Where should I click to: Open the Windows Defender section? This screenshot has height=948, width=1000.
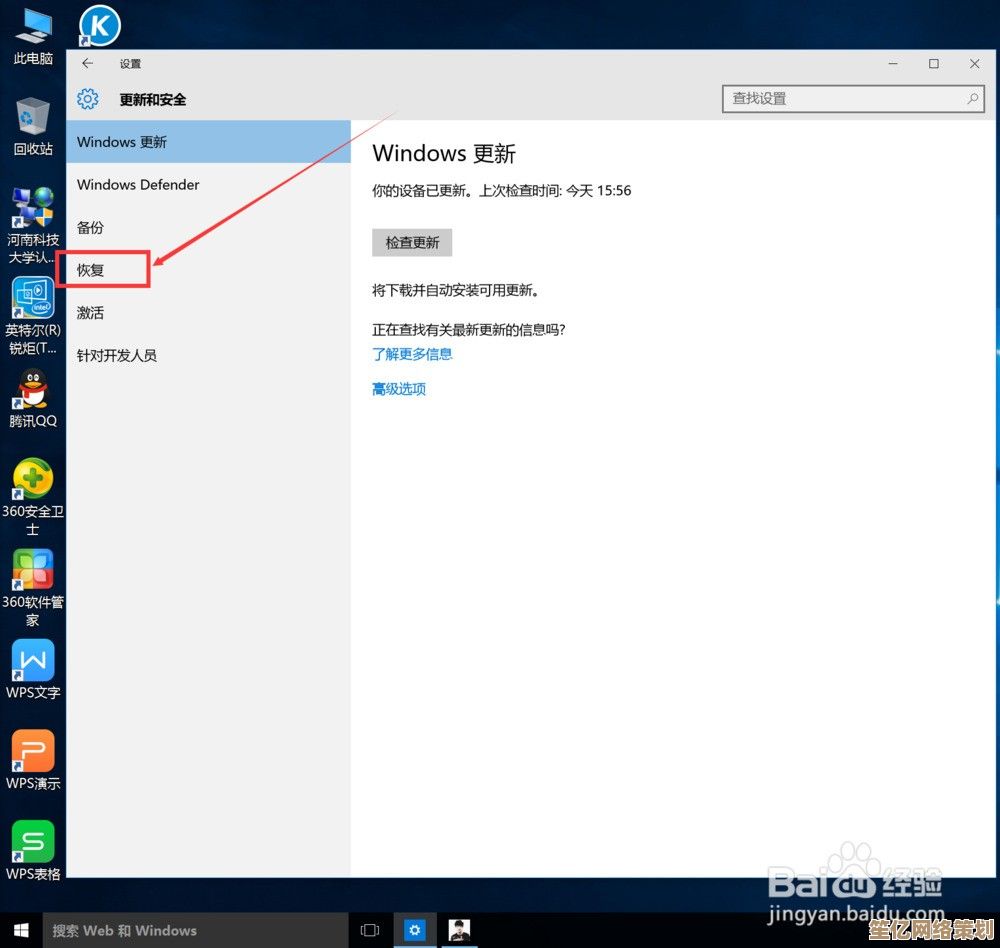pos(209,184)
